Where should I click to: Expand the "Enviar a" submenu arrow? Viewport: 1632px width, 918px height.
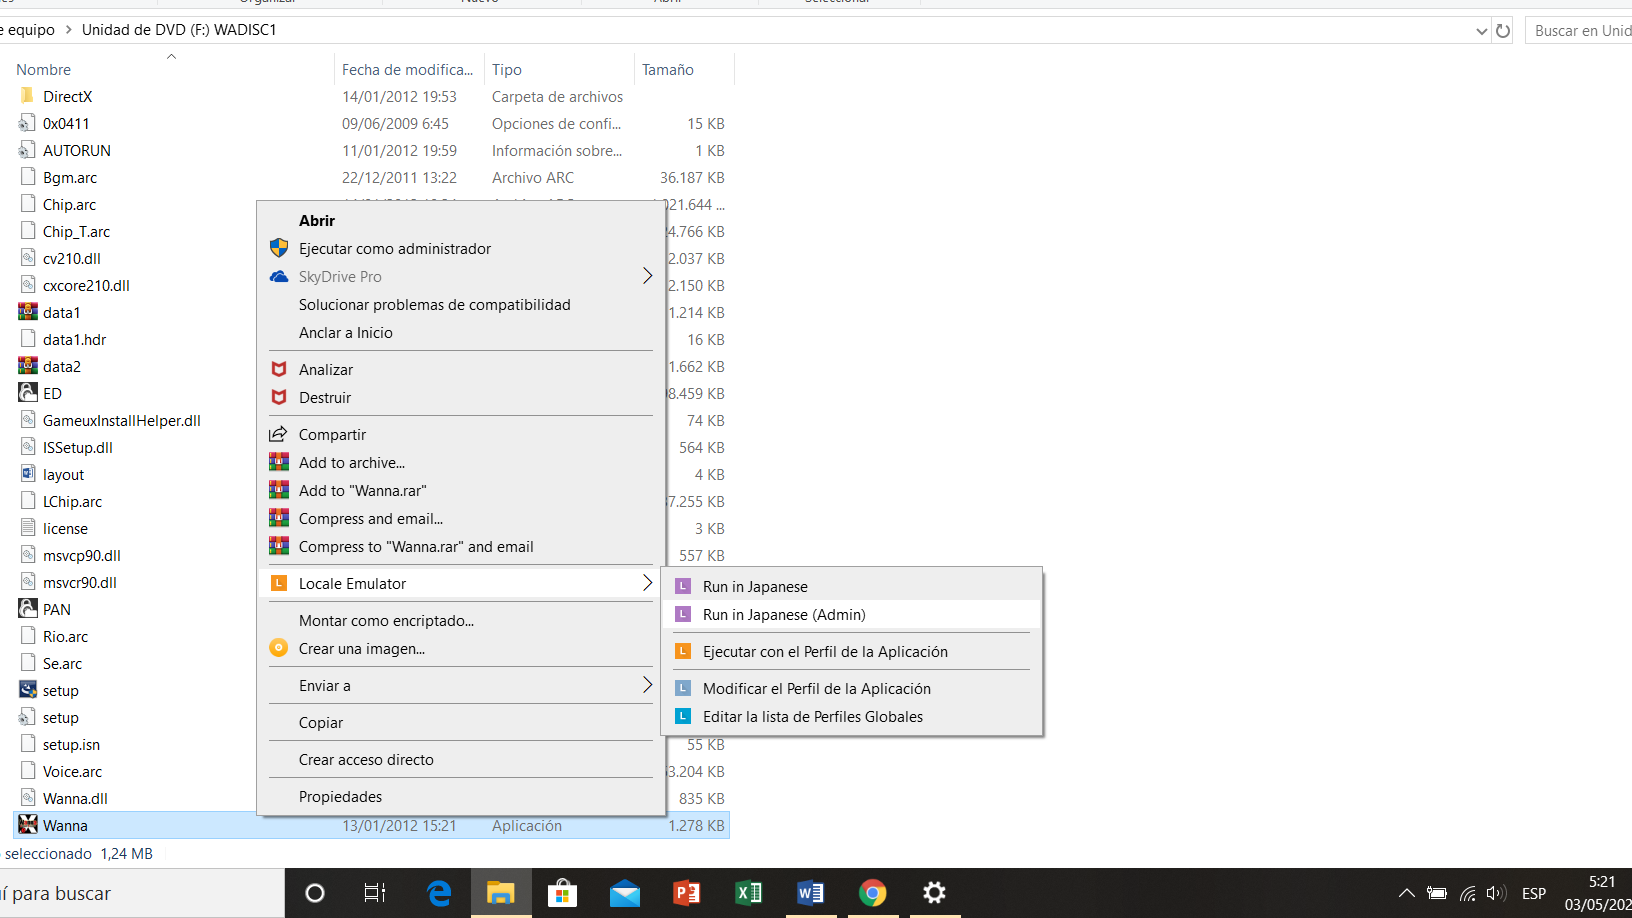(647, 685)
